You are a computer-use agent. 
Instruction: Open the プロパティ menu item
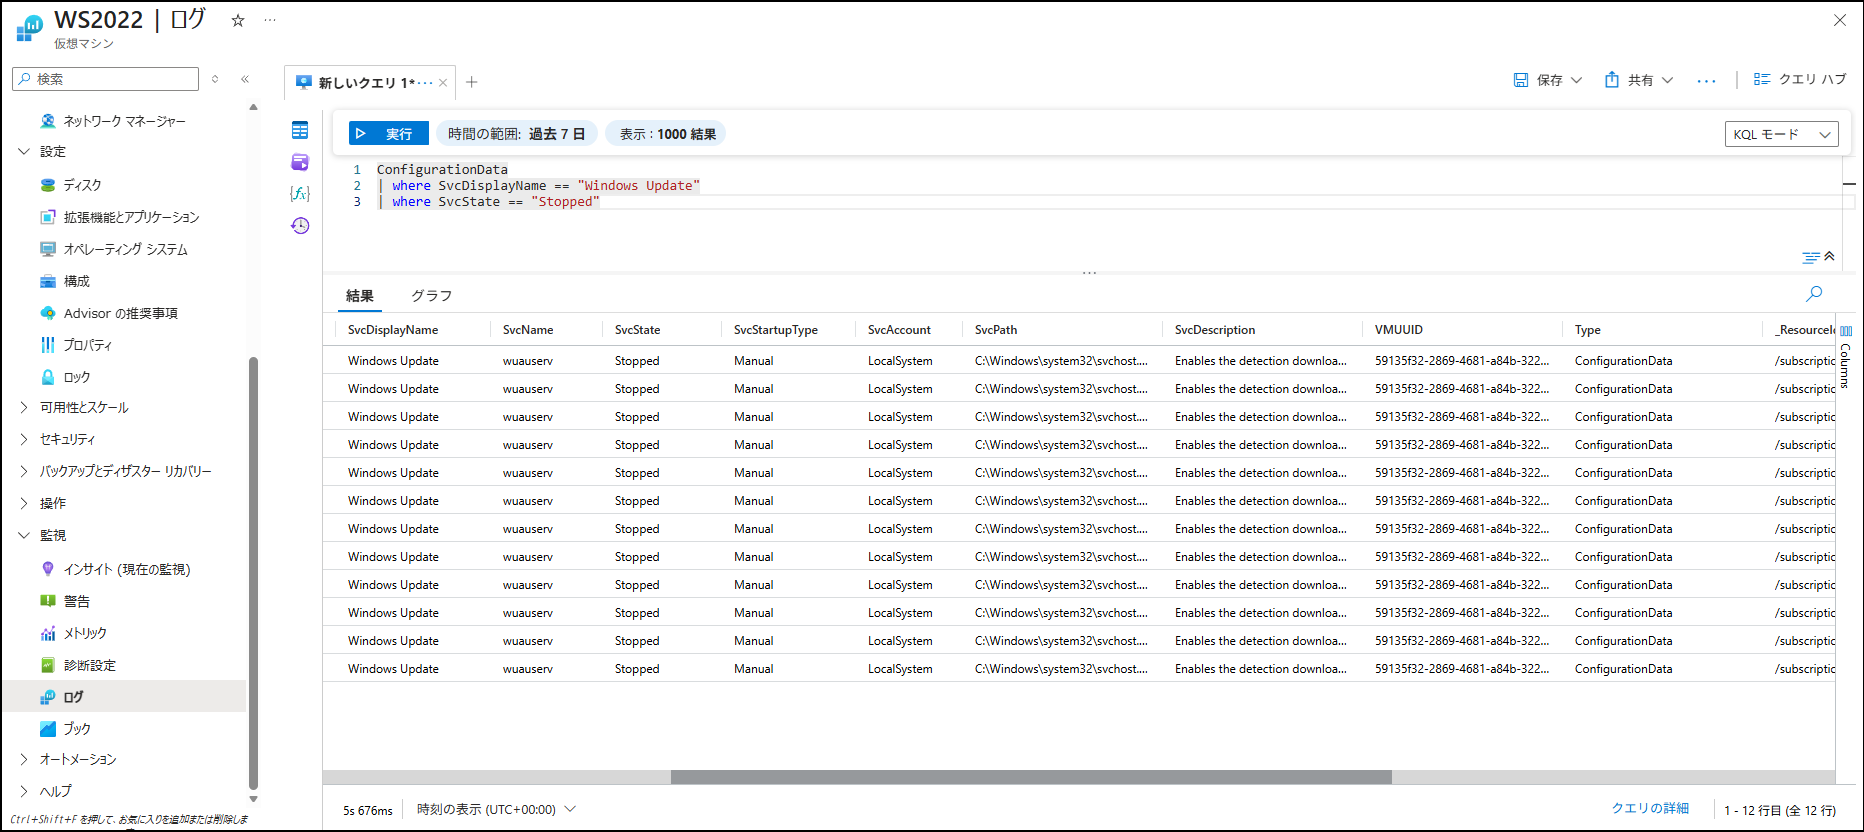pos(87,345)
